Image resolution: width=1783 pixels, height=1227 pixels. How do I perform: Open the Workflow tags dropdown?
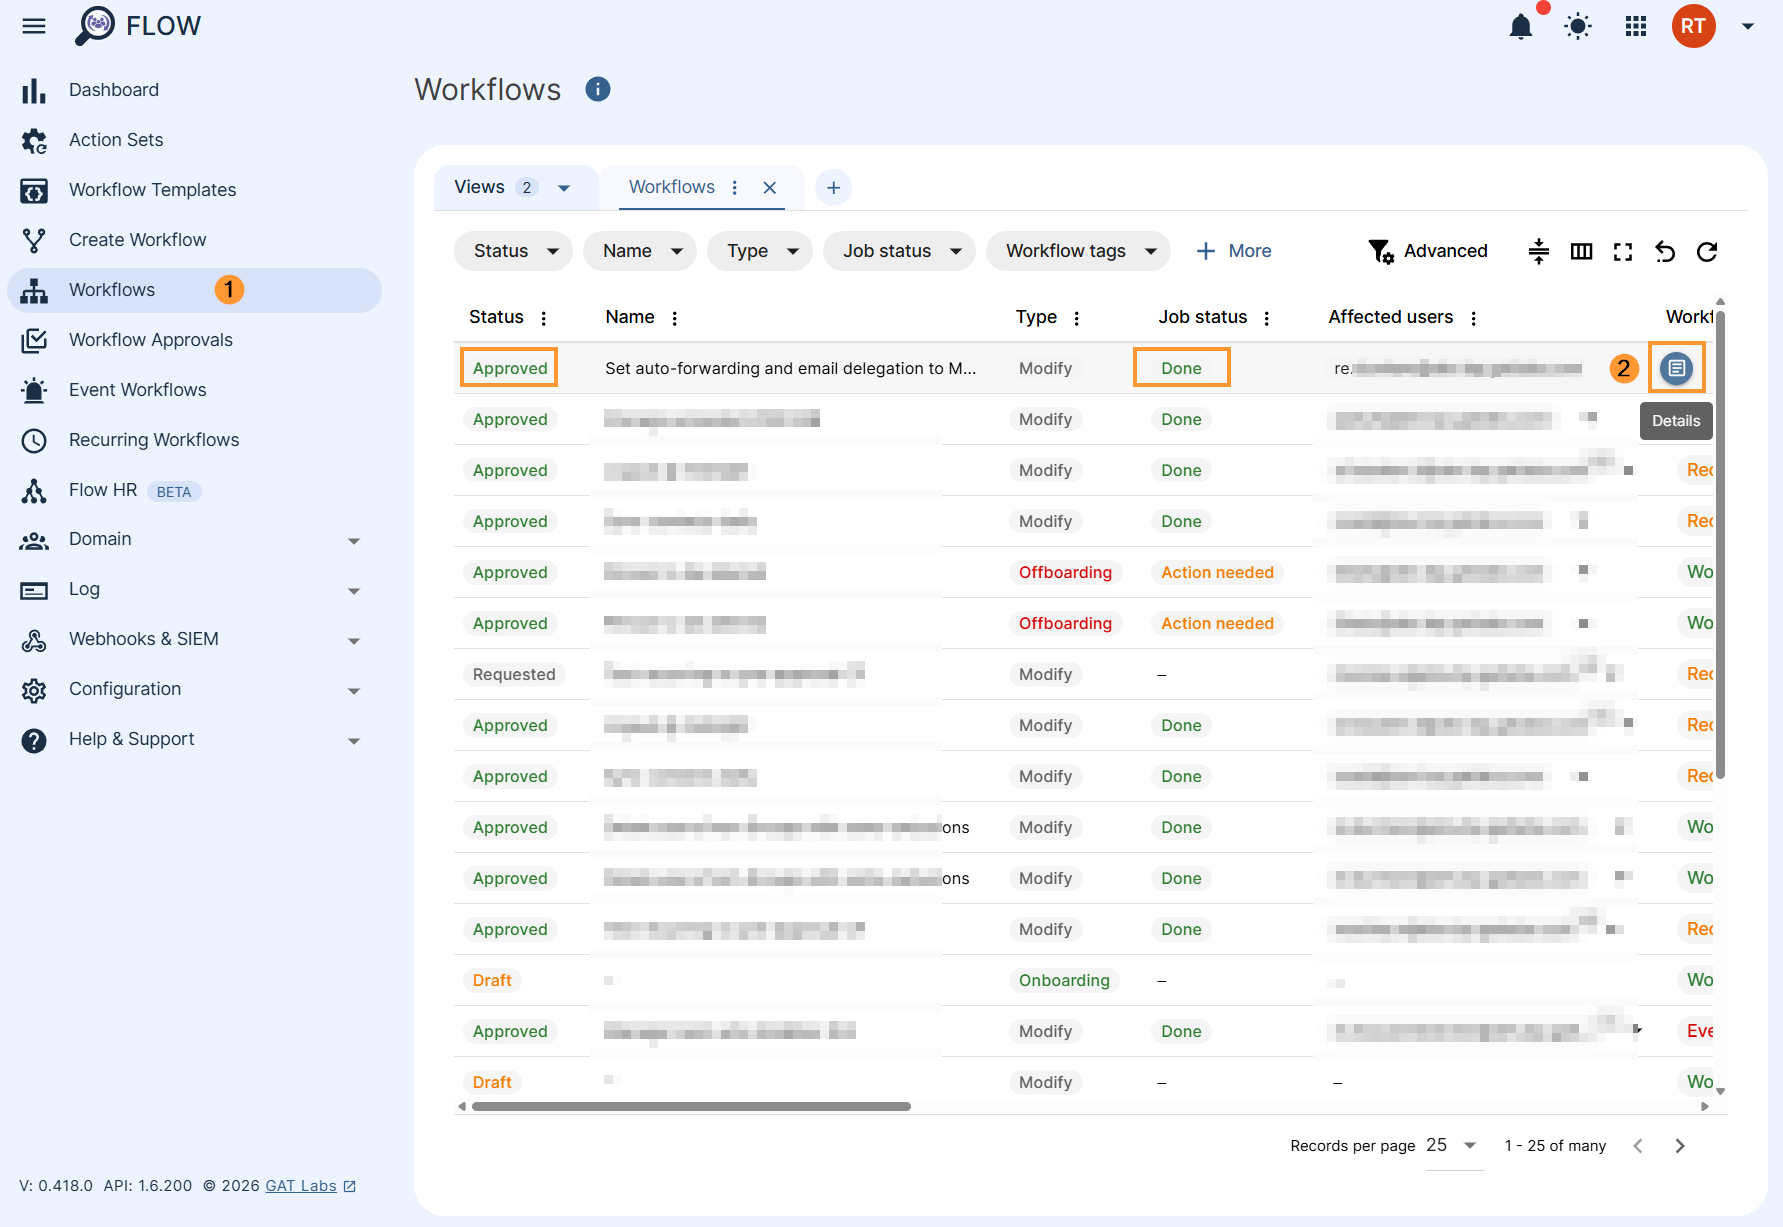coord(1078,251)
